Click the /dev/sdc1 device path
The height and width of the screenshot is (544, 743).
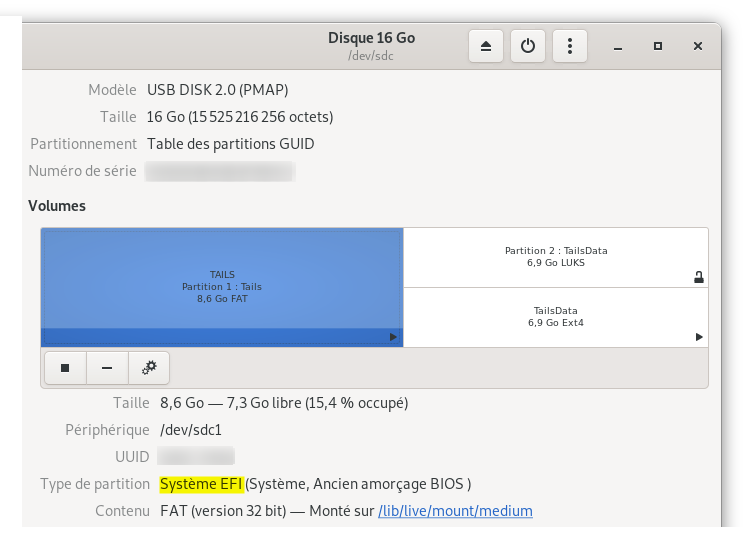click(x=191, y=430)
